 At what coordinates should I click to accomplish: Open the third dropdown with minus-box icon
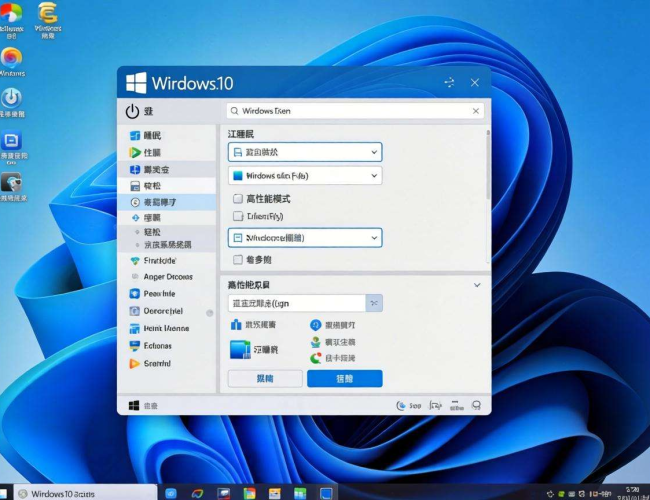point(305,238)
